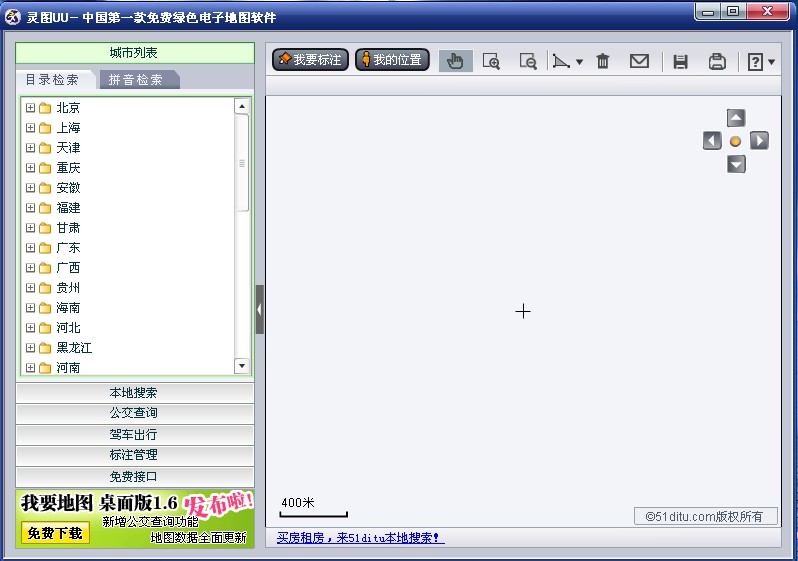
Task: Expand the 福建 tree node
Action: (x=31, y=208)
